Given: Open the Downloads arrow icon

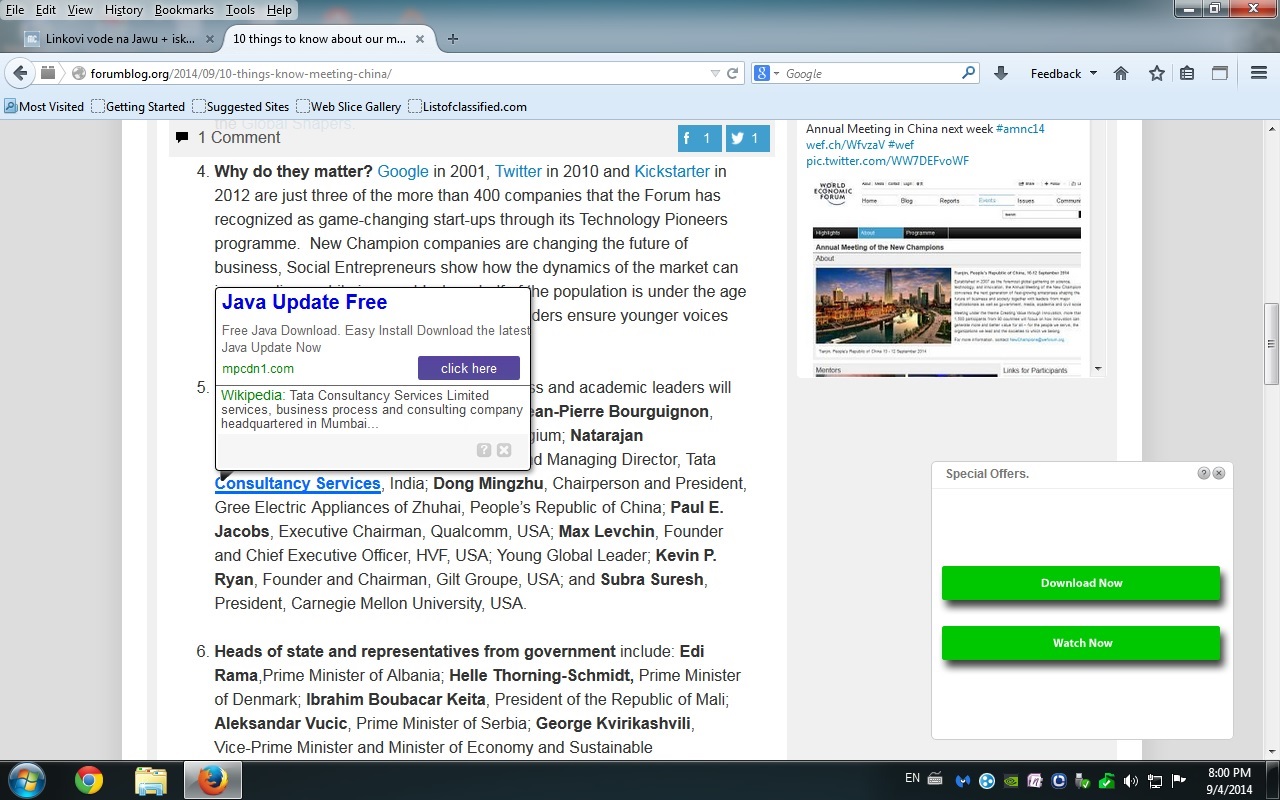Looking at the screenshot, I should [1001, 73].
